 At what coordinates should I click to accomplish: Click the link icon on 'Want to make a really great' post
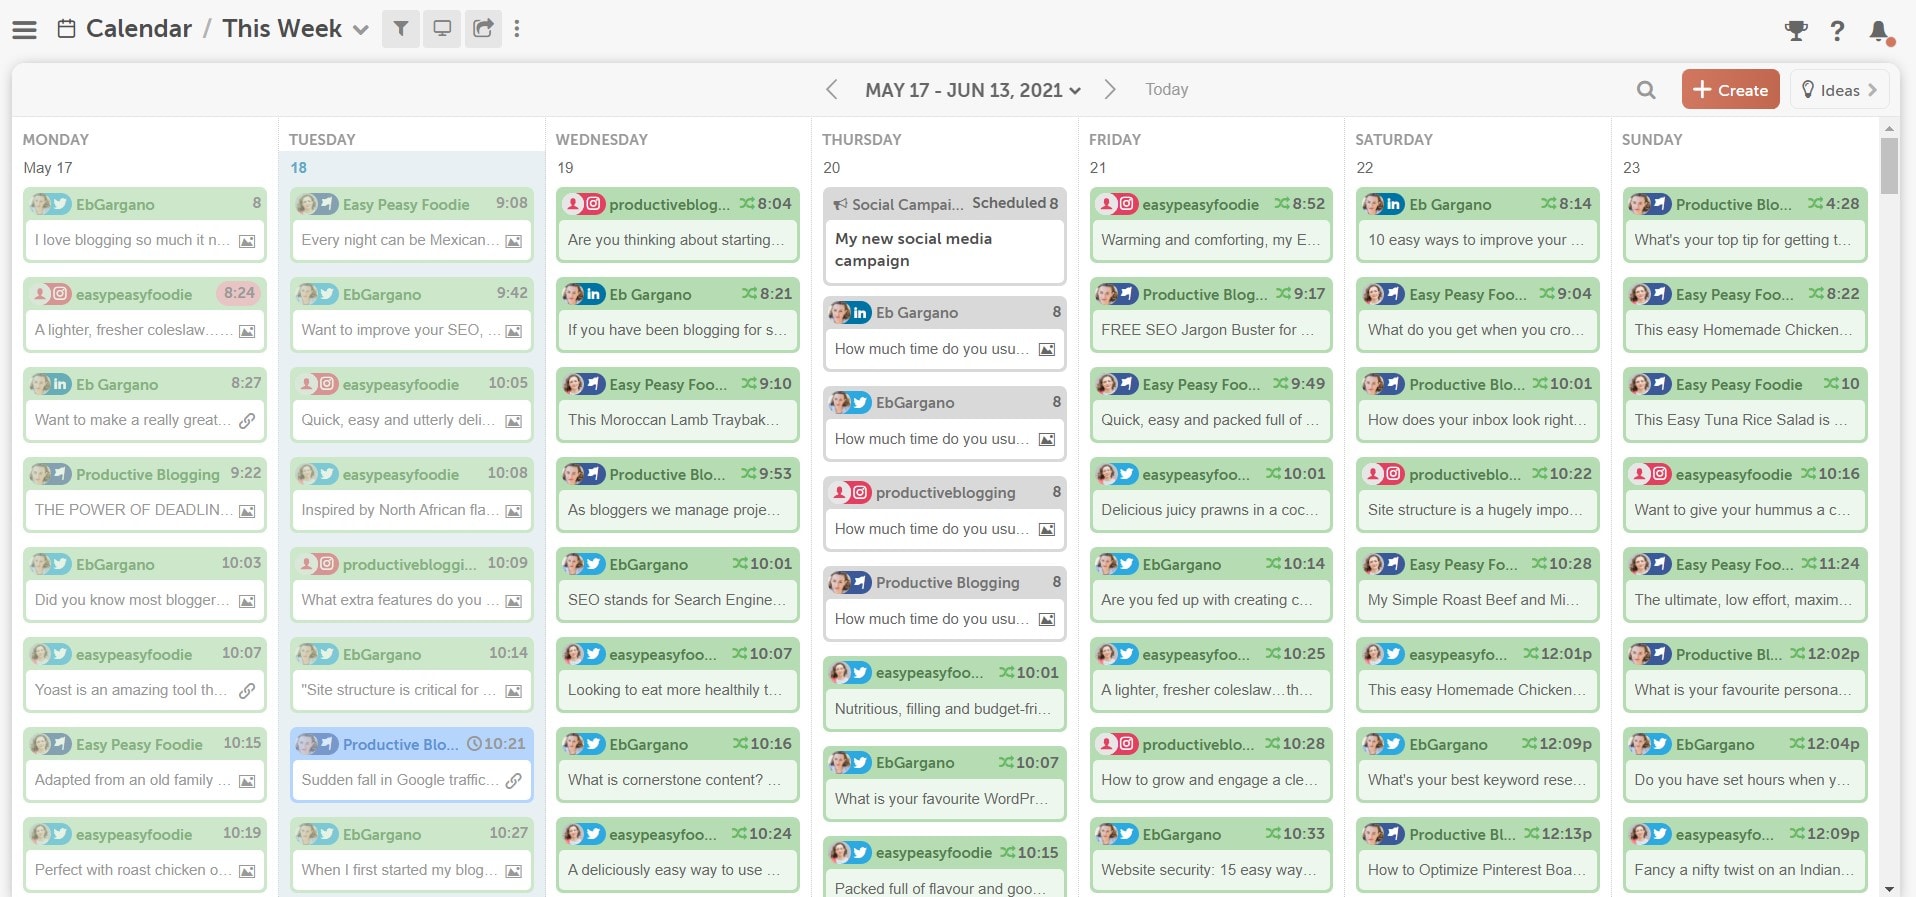point(247,421)
